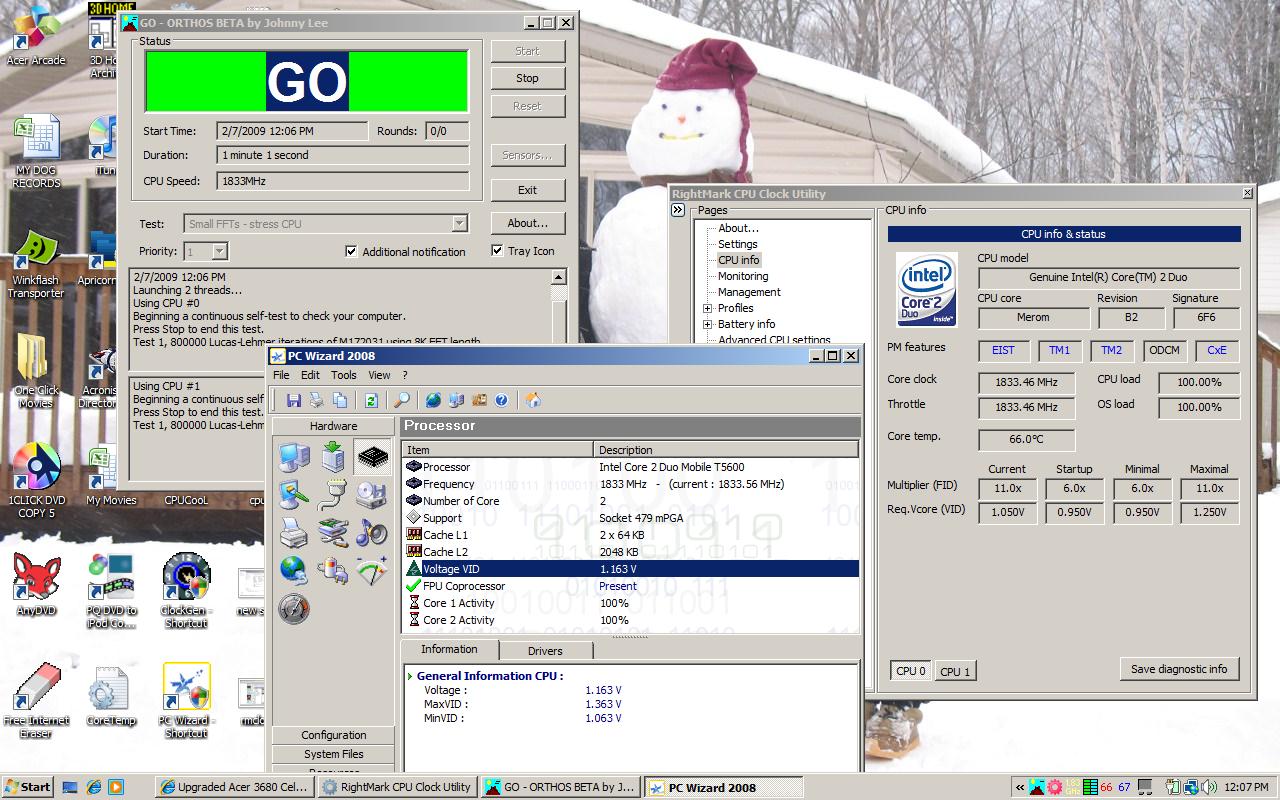
Task: Click the Copy icon in PC Wizard toolbar
Action: click(x=340, y=400)
